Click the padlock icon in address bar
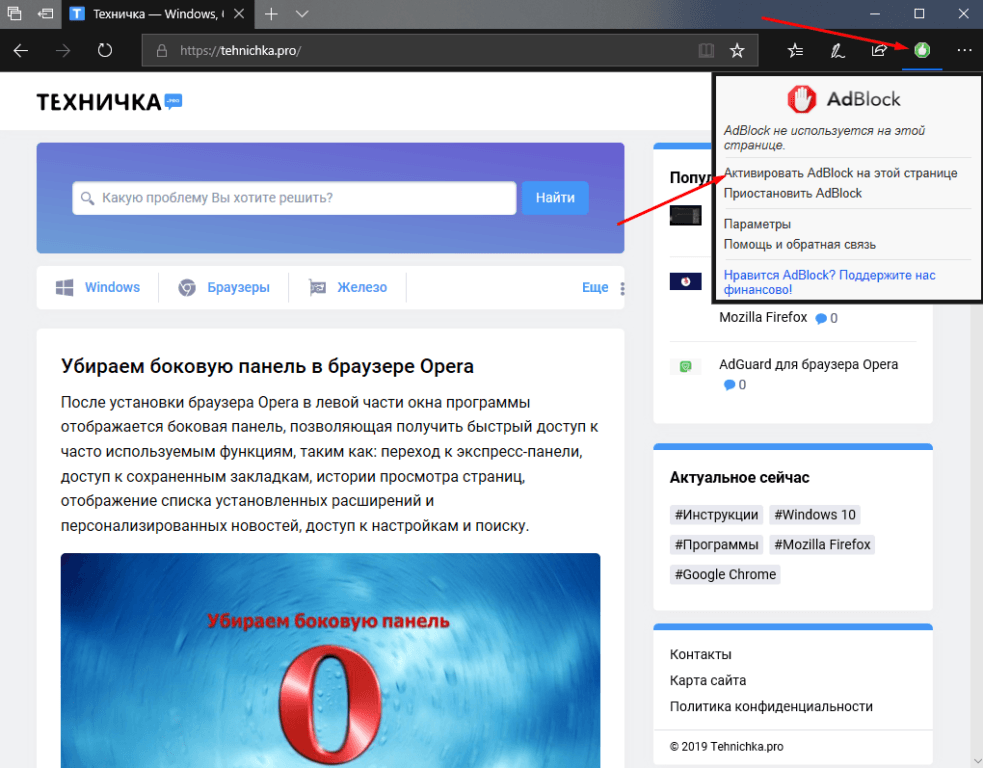The image size is (983, 768). (162, 51)
